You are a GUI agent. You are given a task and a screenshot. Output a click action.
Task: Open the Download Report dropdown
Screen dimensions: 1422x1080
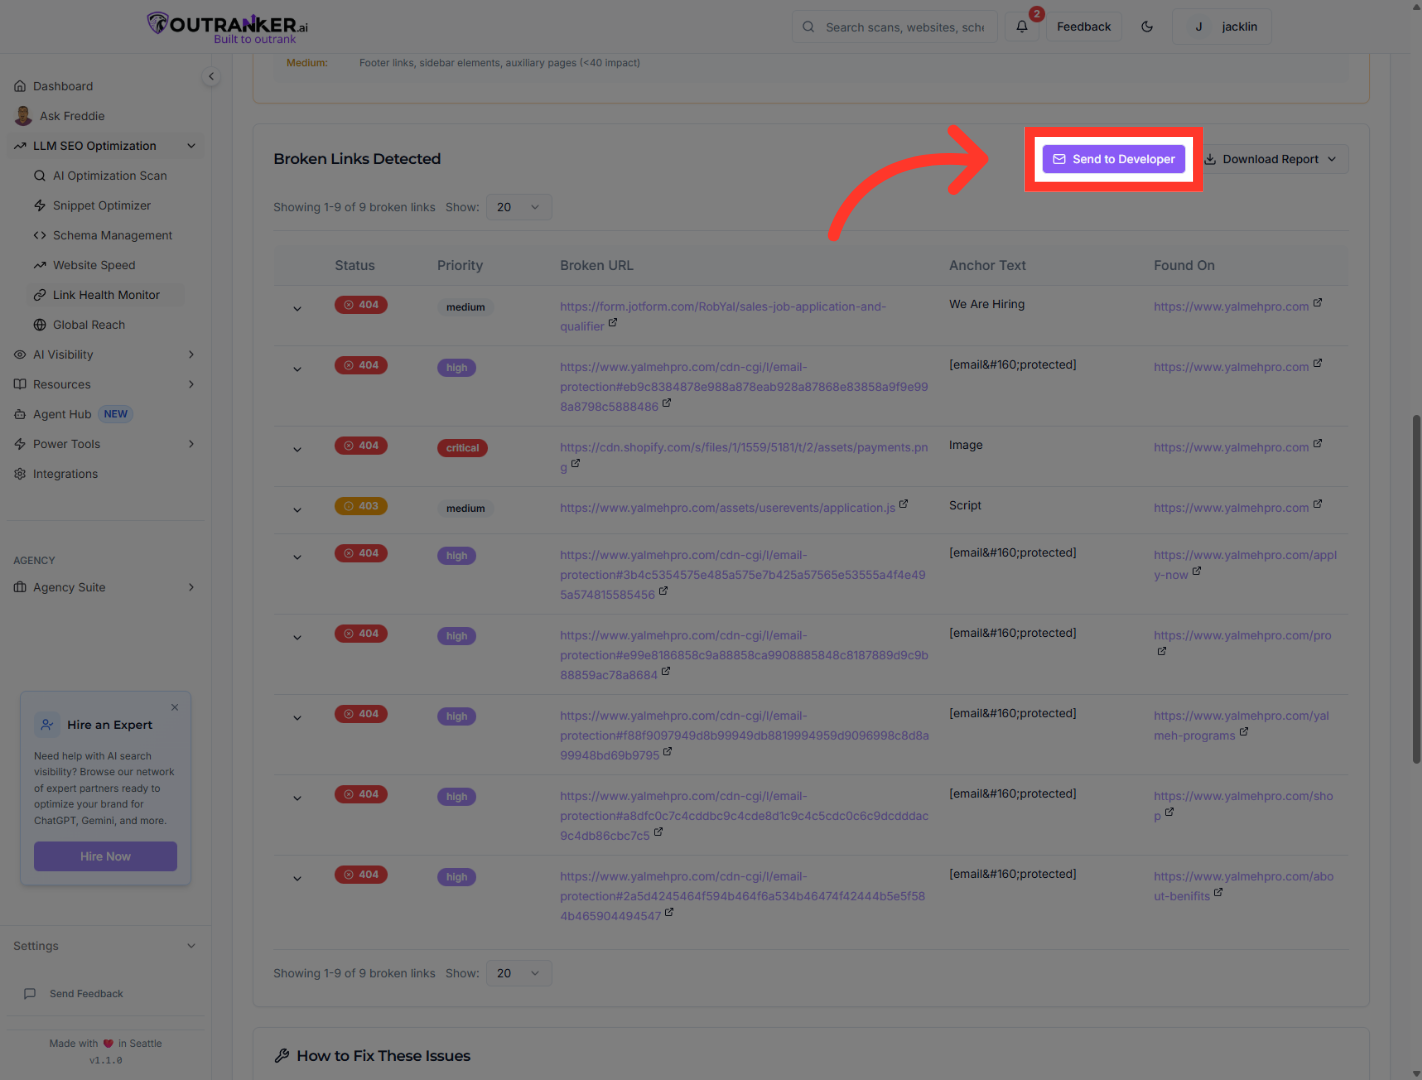tap(1271, 159)
